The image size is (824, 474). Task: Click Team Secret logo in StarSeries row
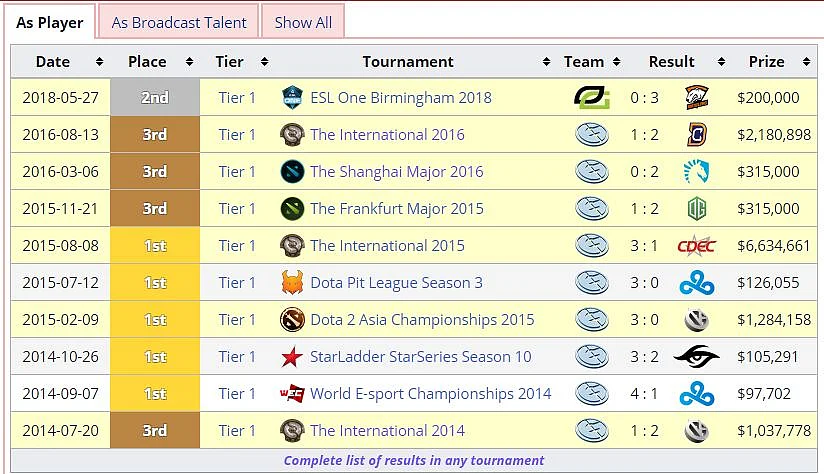tap(697, 357)
